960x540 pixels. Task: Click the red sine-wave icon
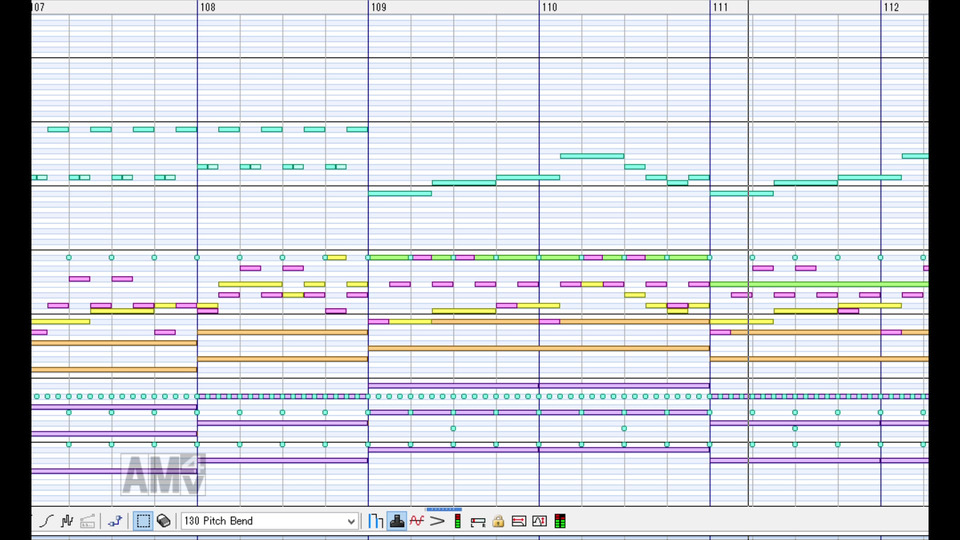coord(417,521)
